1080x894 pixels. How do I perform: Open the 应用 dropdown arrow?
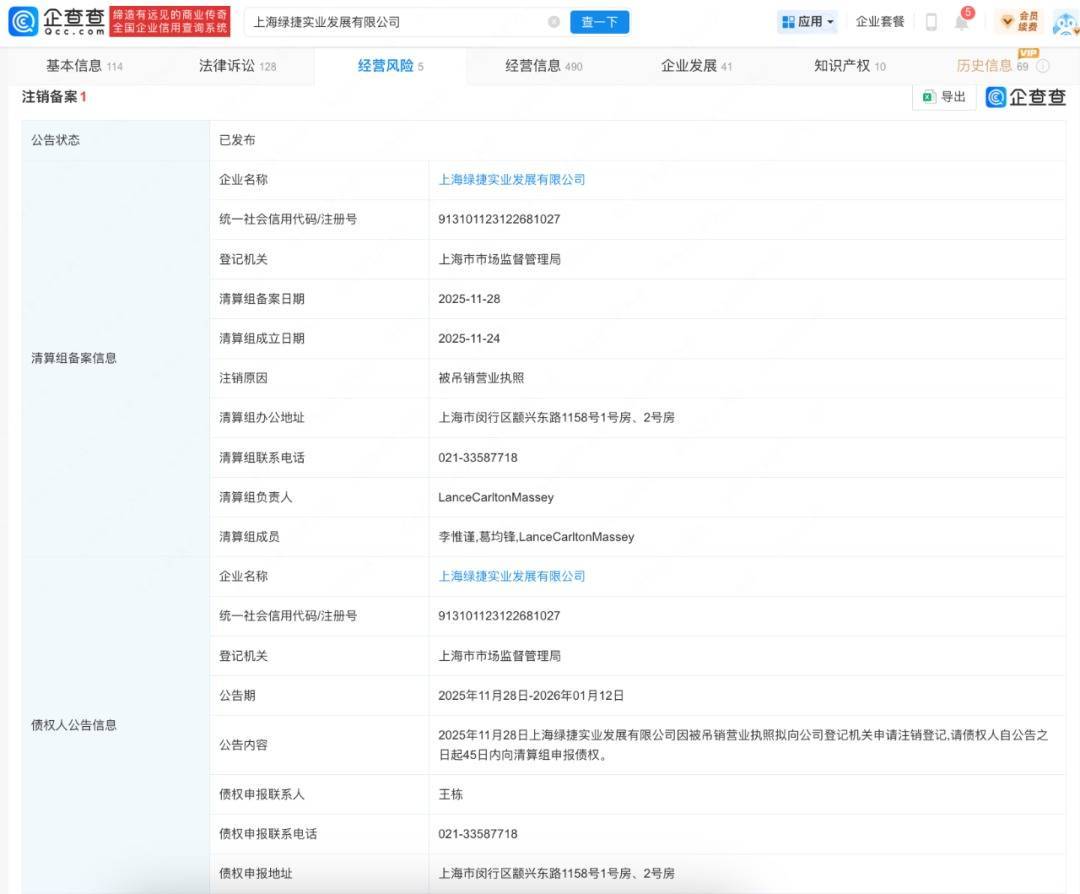tap(829, 21)
